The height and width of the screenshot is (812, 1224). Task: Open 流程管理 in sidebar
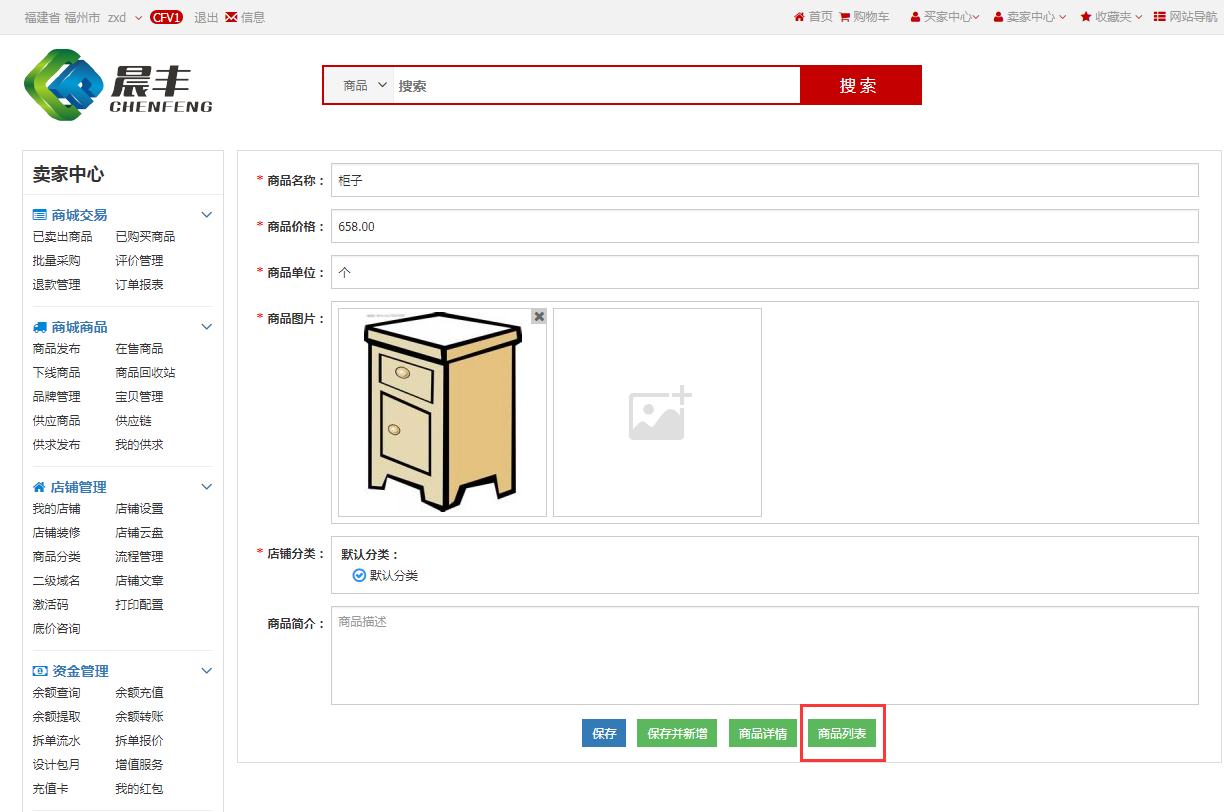pyautogui.click(x=139, y=557)
